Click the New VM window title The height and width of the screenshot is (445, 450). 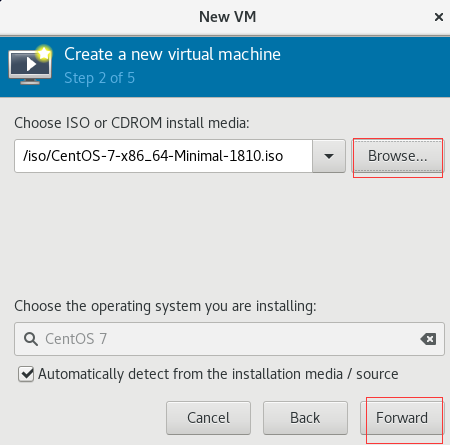coord(228,17)
